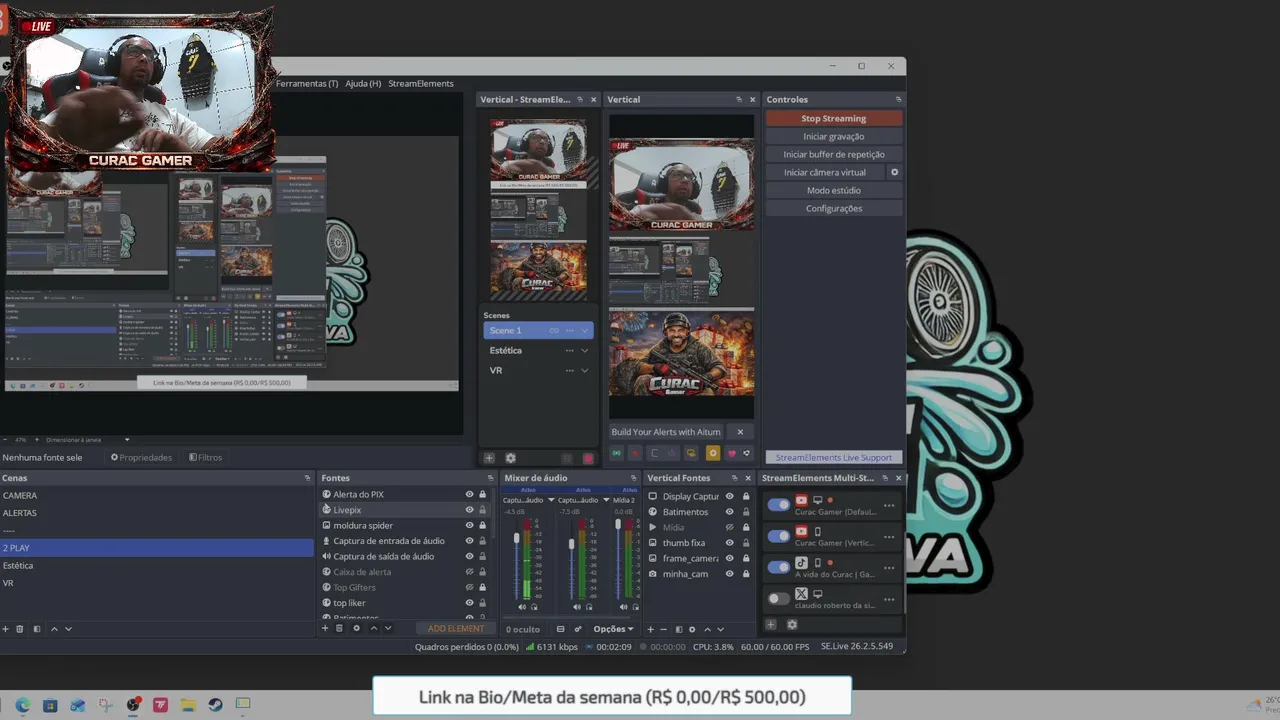The height and width of the screenshot is (720, 1280).
Task: Move scene down in Cenas panel
Action: [68, 629]
